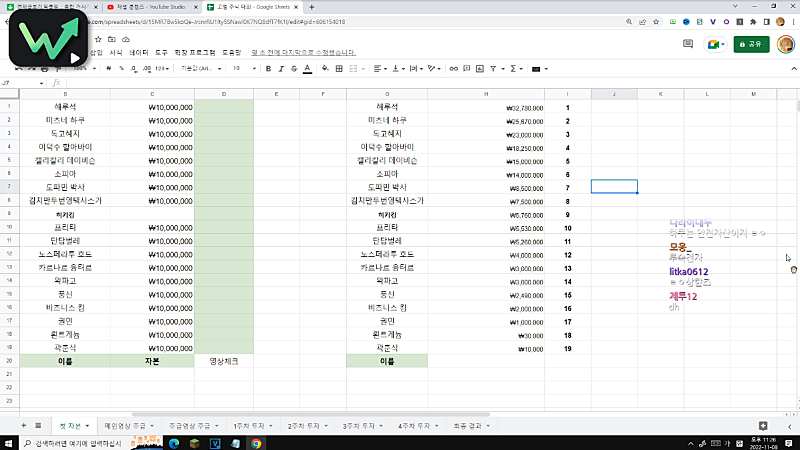Viewport: 800px width, 450px height.
Task: Open the all sheets list icon
Action: 39,425
